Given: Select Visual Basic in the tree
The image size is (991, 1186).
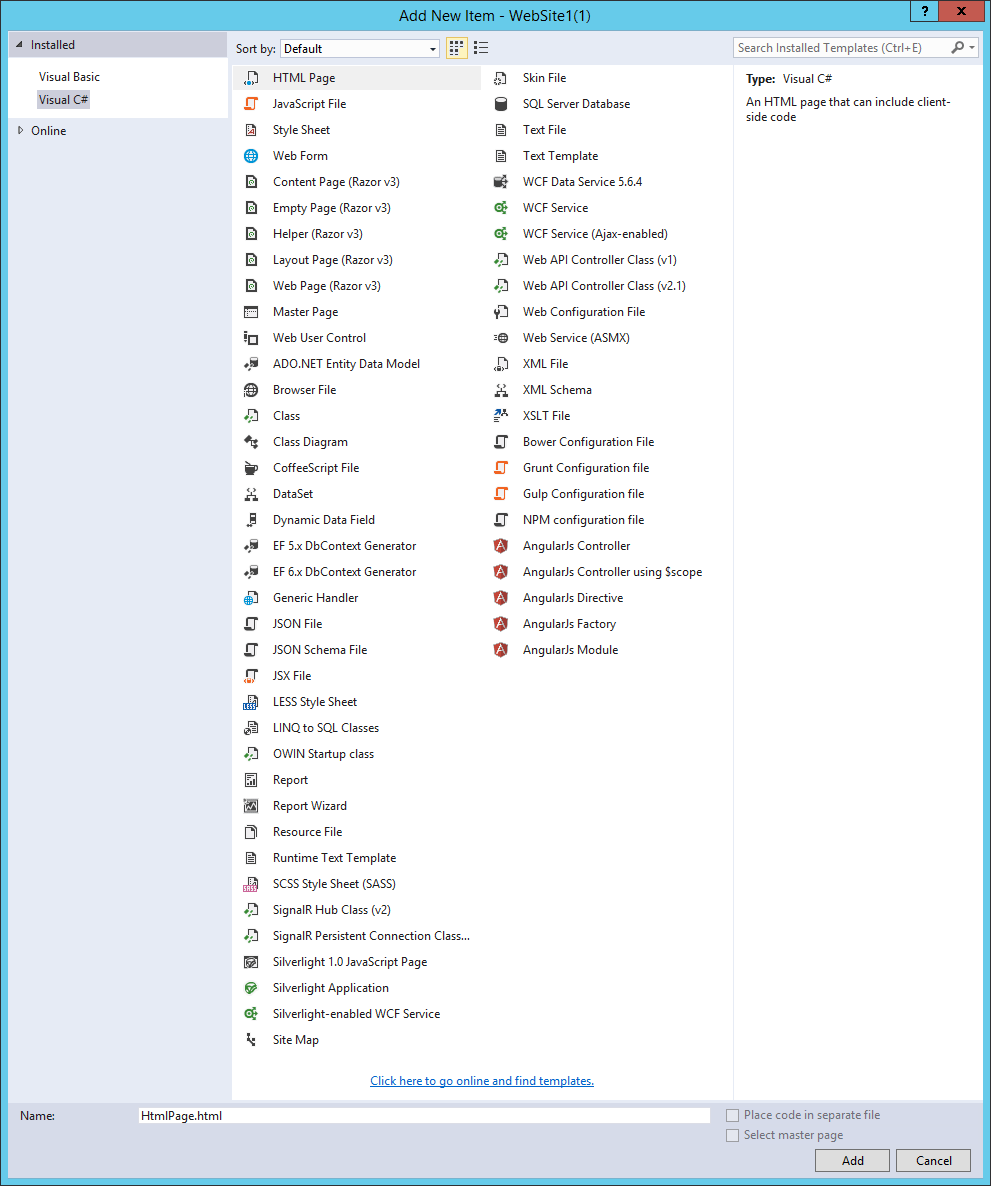Looking at the screenshot, I should (x=69, y=76).
